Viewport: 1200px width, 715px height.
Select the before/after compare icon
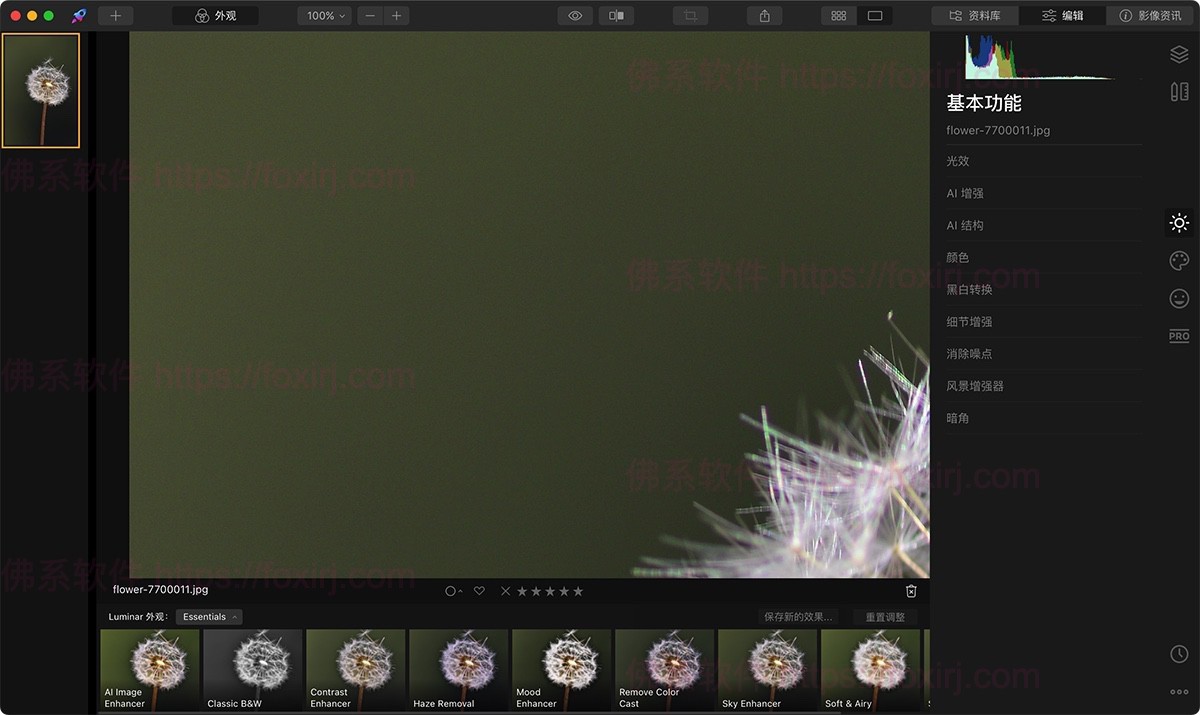(616, 15)
